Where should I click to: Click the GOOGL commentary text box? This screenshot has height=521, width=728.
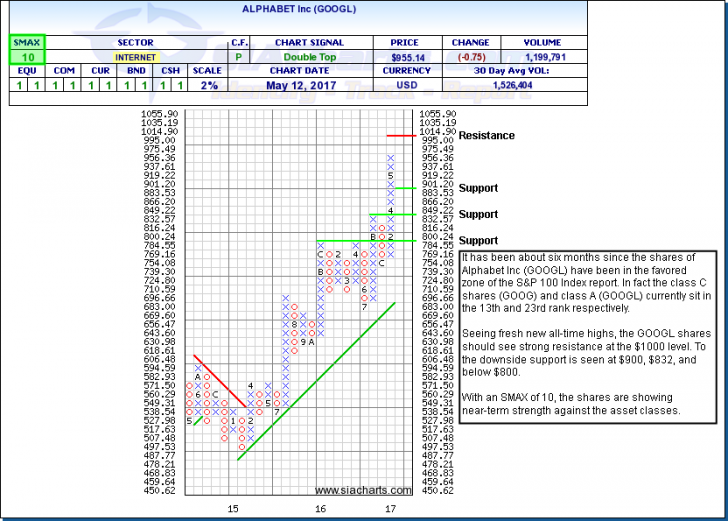[586, 336]
